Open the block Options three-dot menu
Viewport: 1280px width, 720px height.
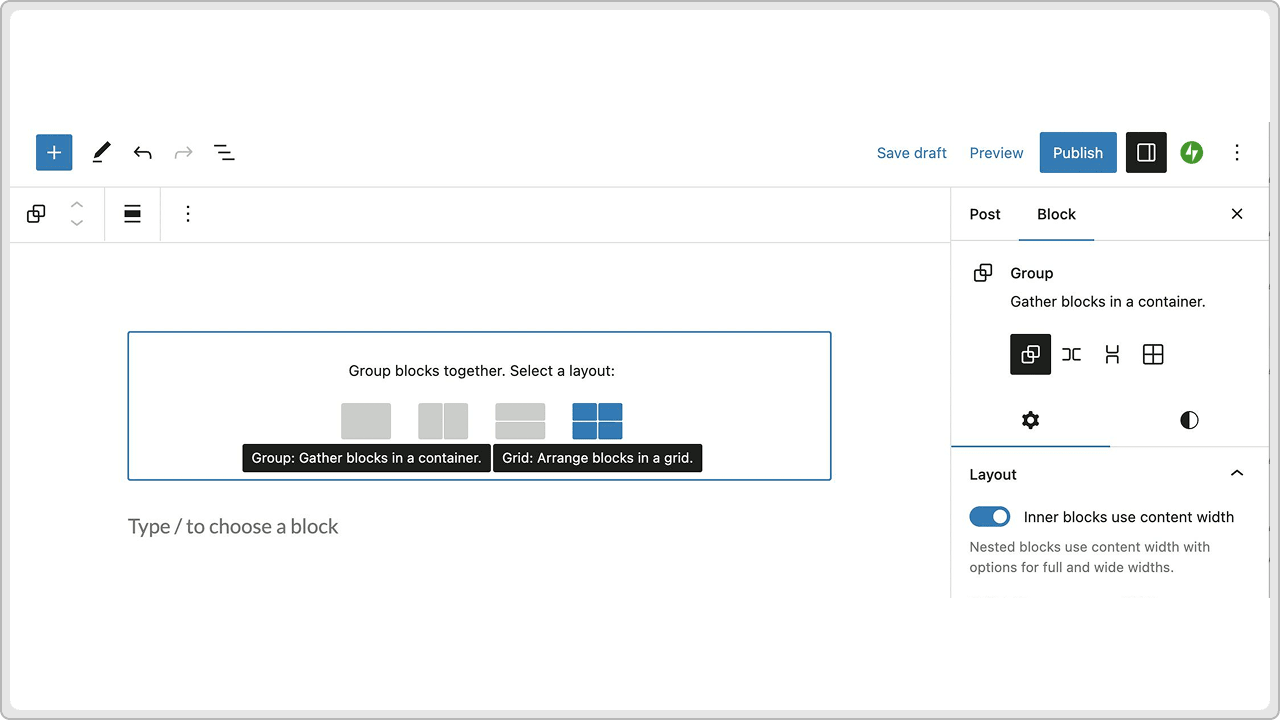click(188, 214)
